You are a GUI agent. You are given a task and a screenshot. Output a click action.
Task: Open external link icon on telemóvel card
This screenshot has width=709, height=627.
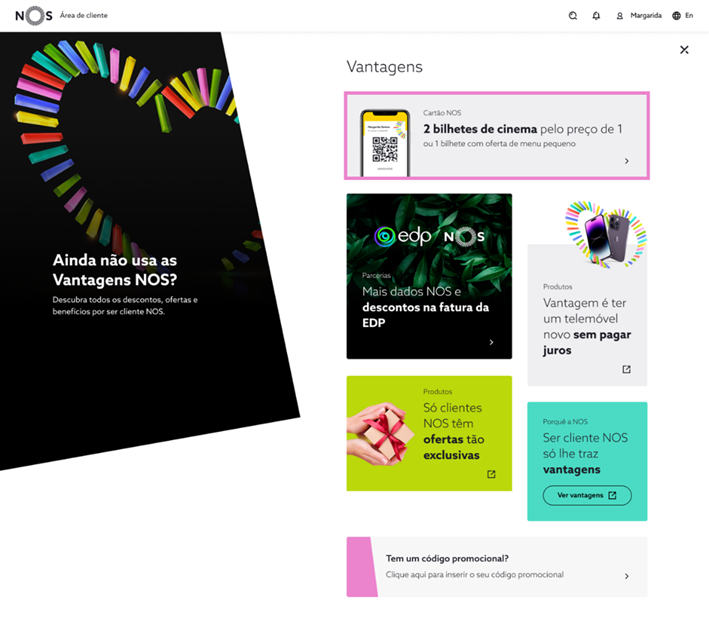point(626,369)
